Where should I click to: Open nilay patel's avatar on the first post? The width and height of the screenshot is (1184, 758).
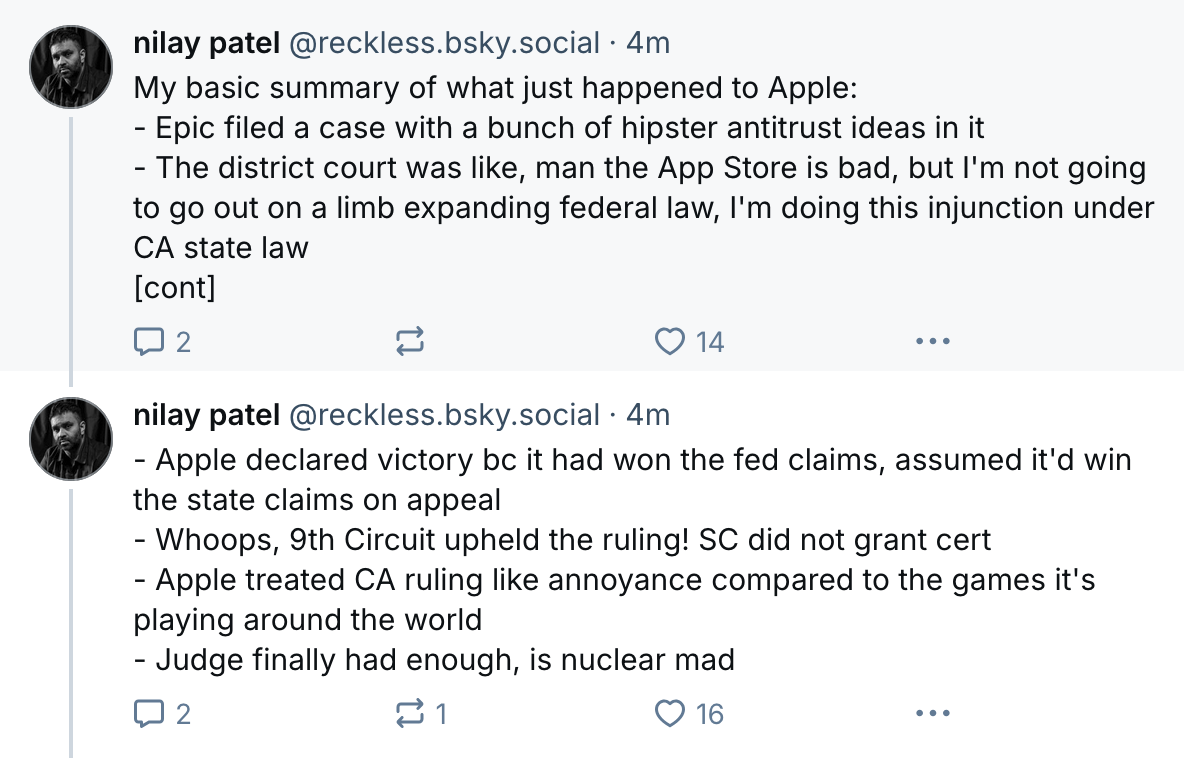coord(71,67)
